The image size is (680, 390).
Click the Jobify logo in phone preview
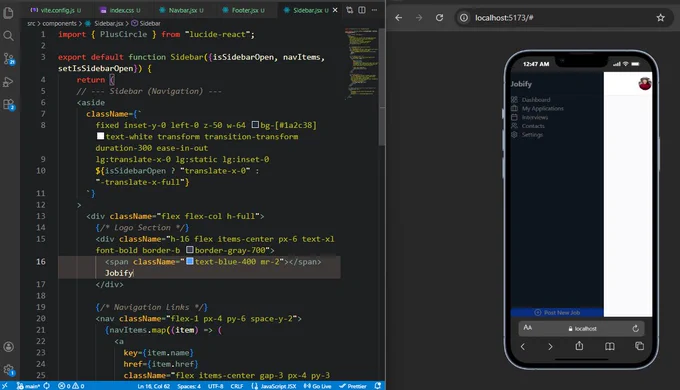[521, 84]
